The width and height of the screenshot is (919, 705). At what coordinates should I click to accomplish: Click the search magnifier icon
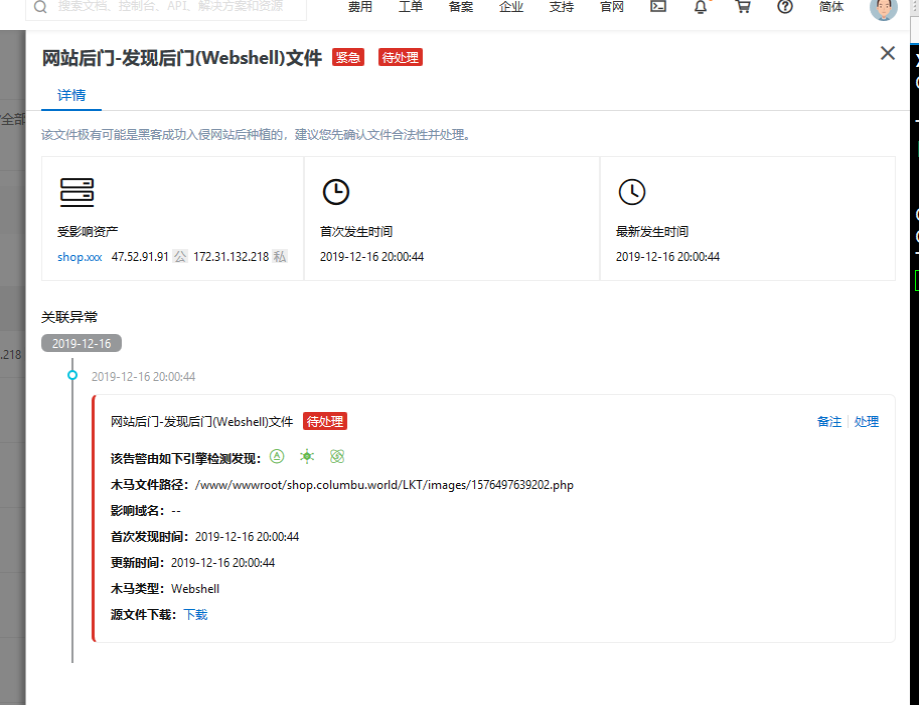coord(41,6)
